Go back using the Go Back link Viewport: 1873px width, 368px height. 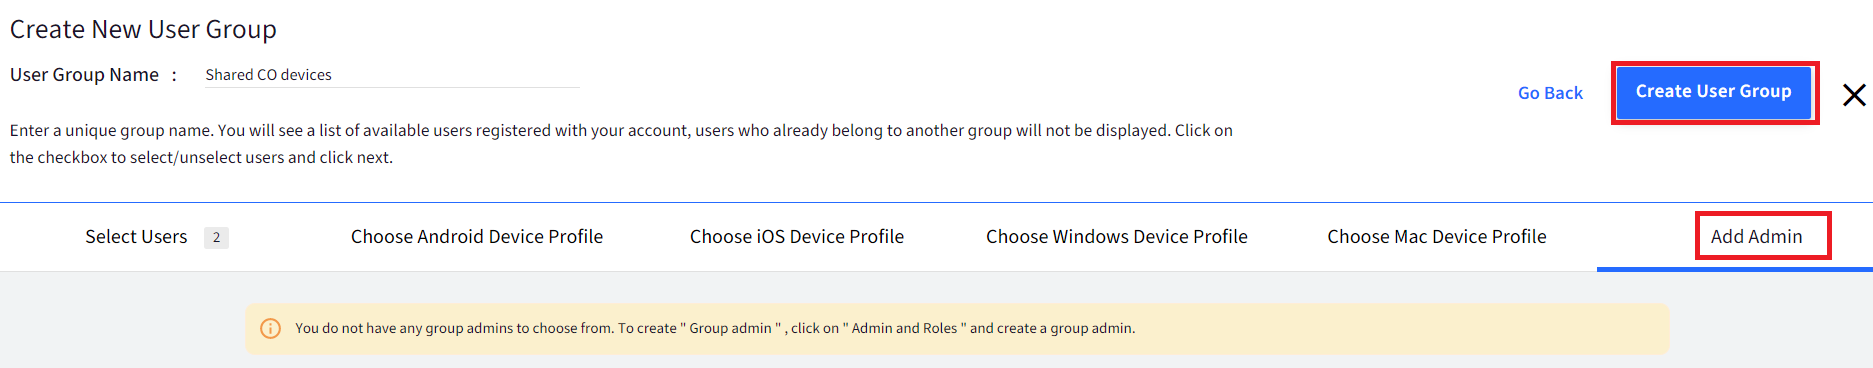coord(1550,93)
